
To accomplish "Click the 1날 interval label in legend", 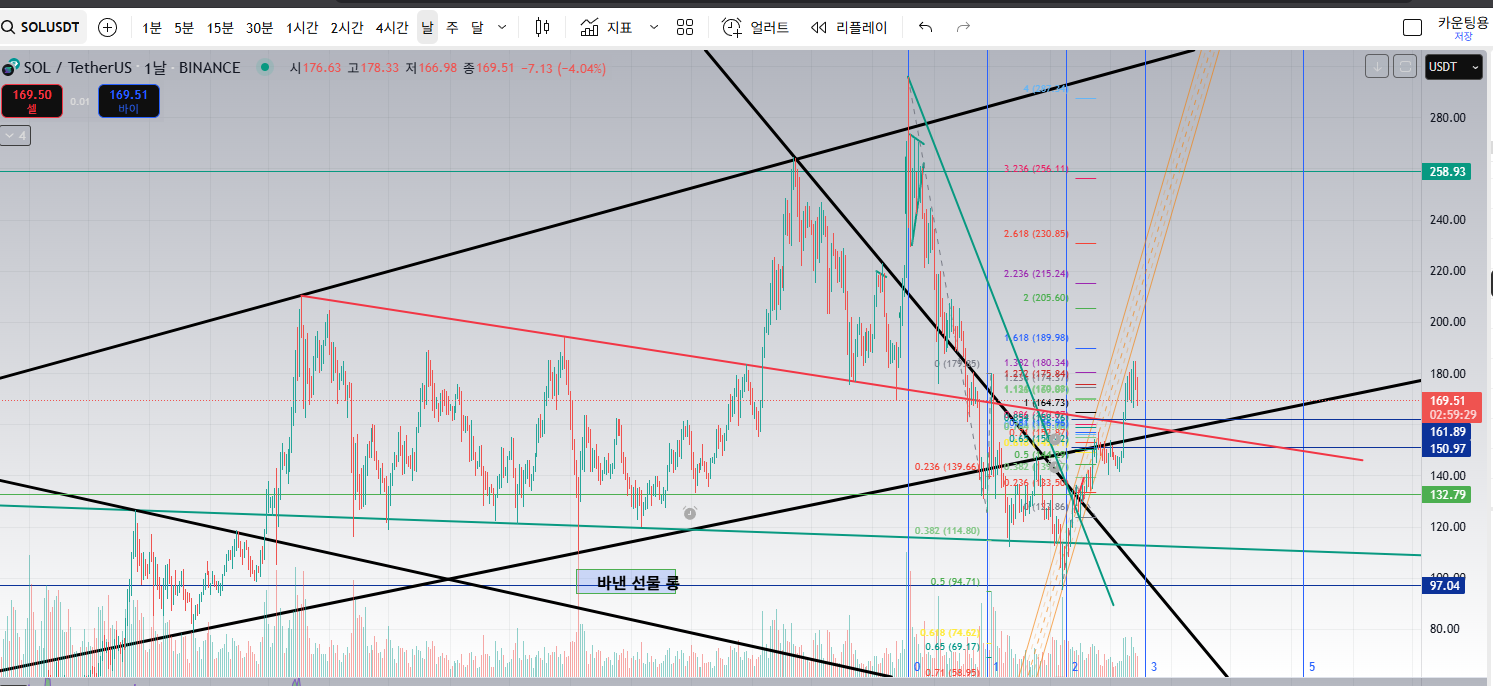I will point(156,68).
